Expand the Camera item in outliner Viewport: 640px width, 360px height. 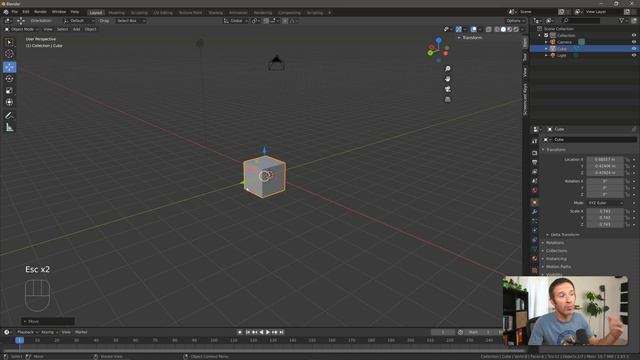546,42
